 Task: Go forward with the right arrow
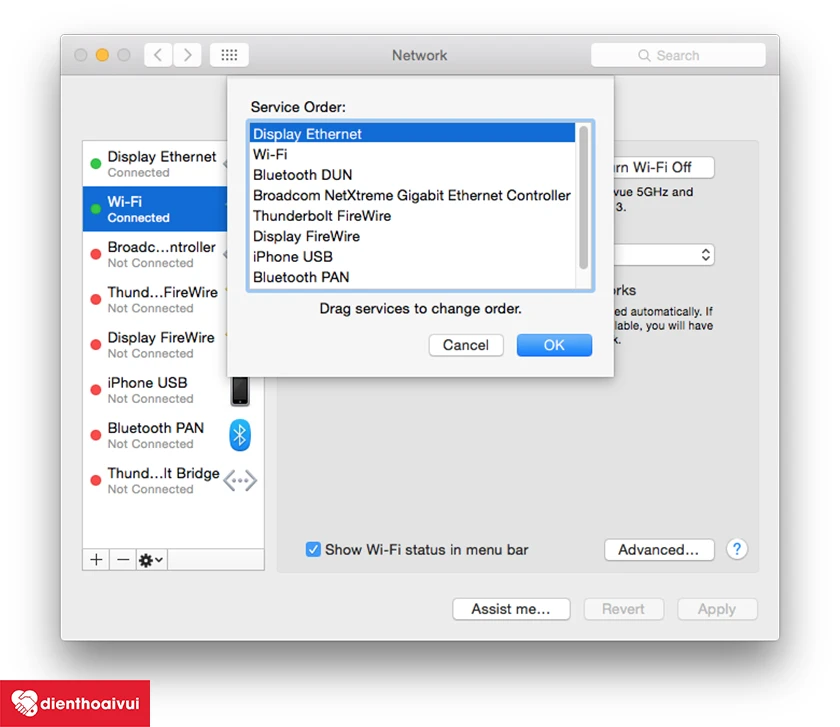(187, 55)
